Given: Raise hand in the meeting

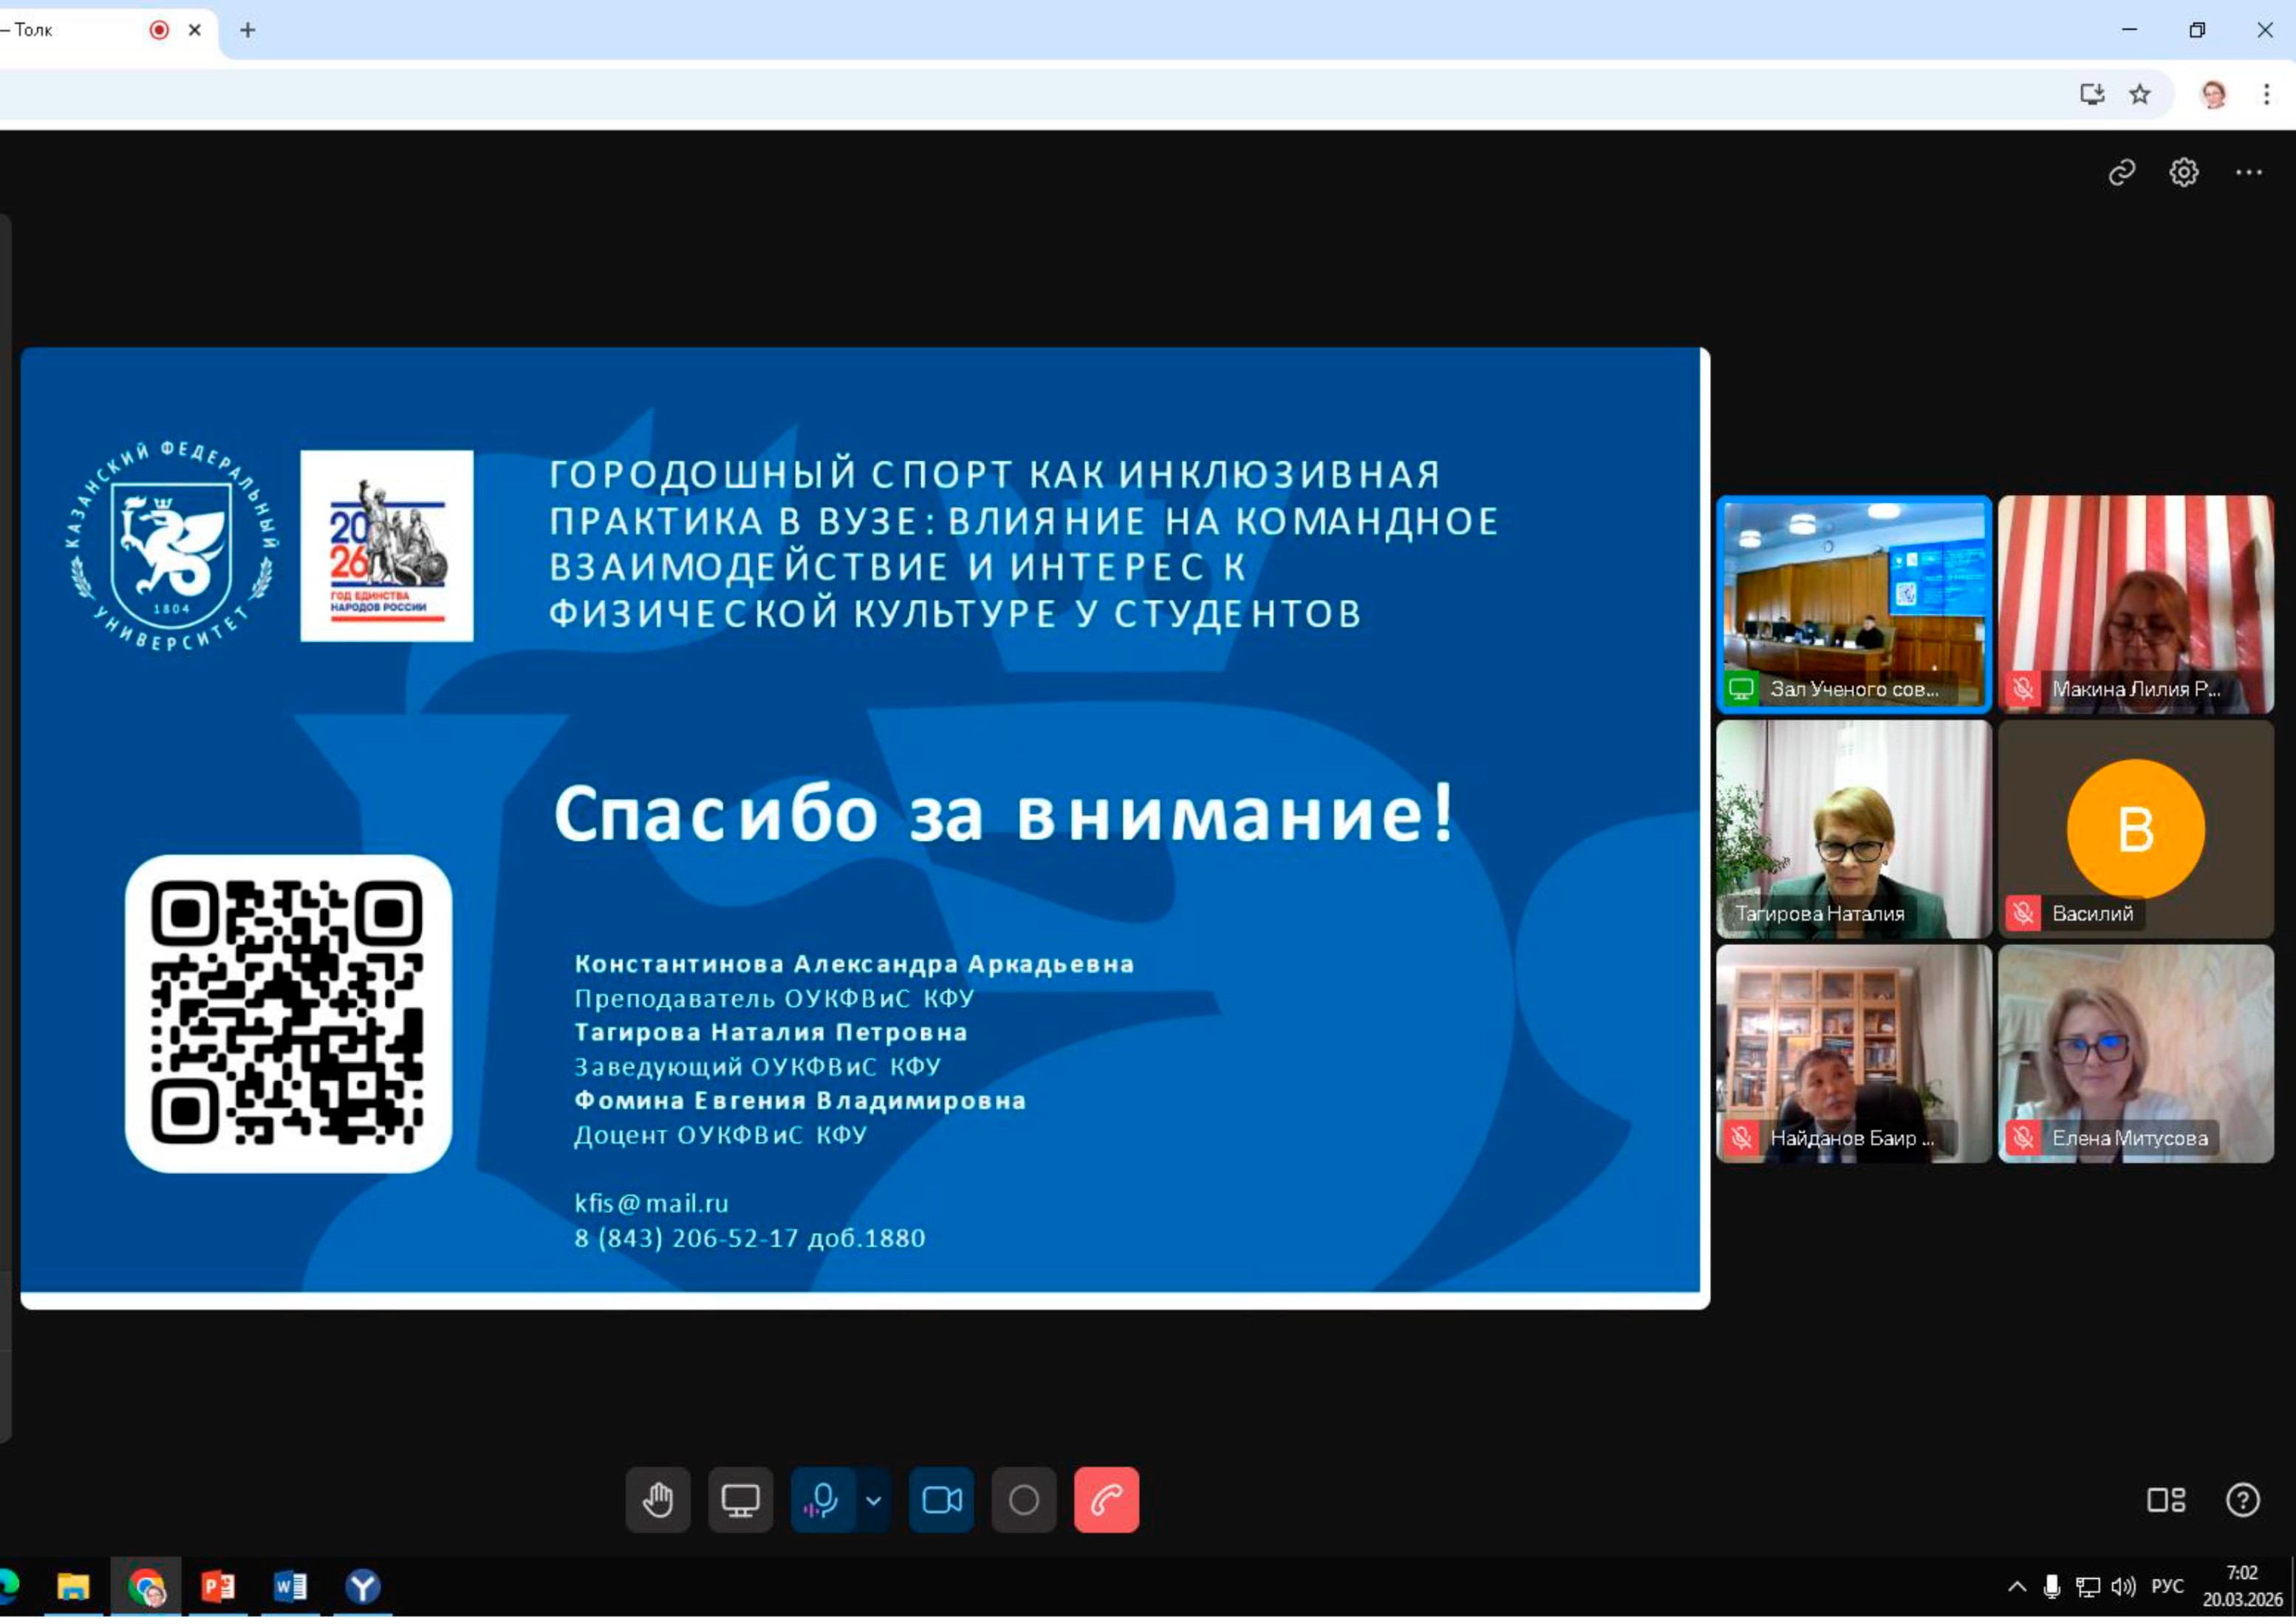Looking at the screenshot, I should (x=657, y=1499).
